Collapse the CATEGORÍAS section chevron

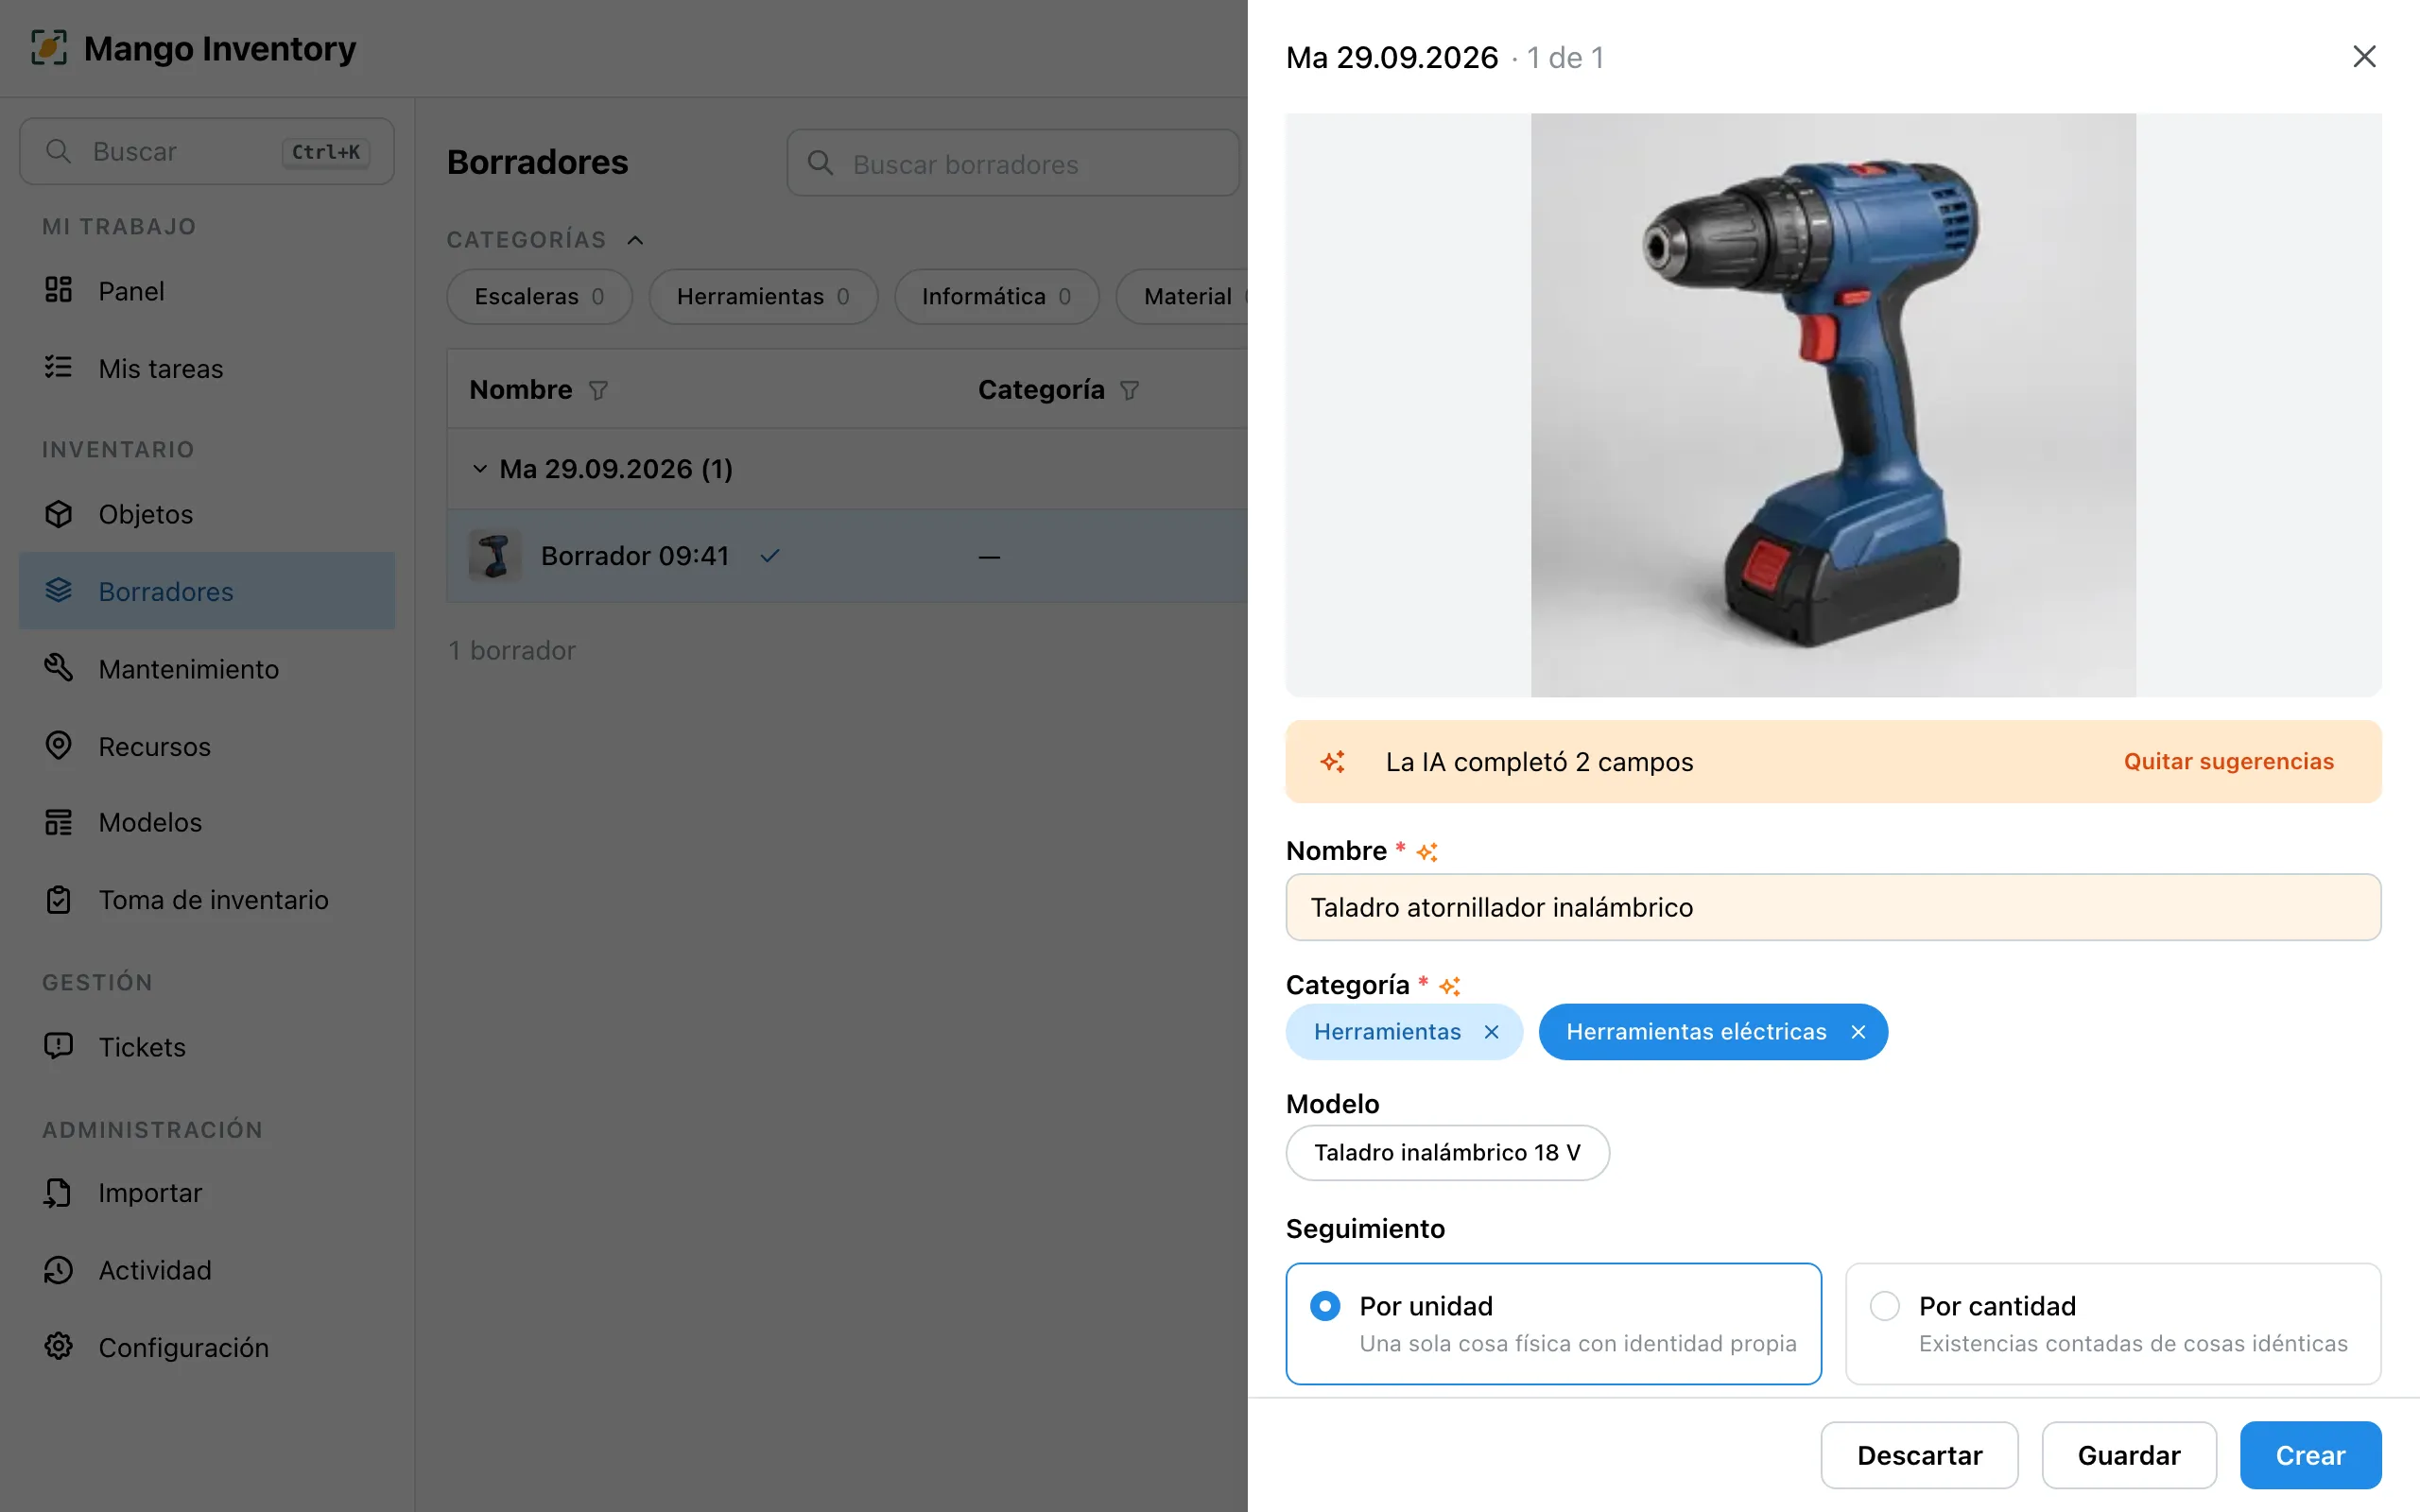(x=635, y=240)
